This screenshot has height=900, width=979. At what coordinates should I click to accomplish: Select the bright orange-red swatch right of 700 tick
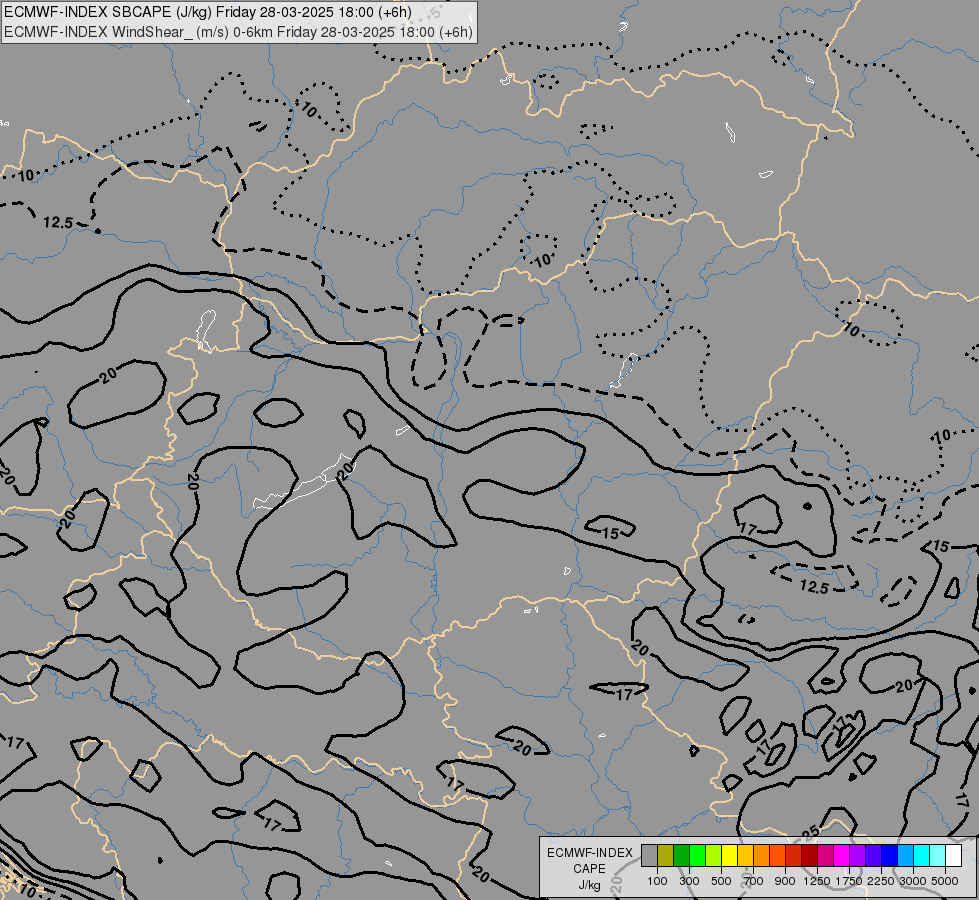point(777,855)
